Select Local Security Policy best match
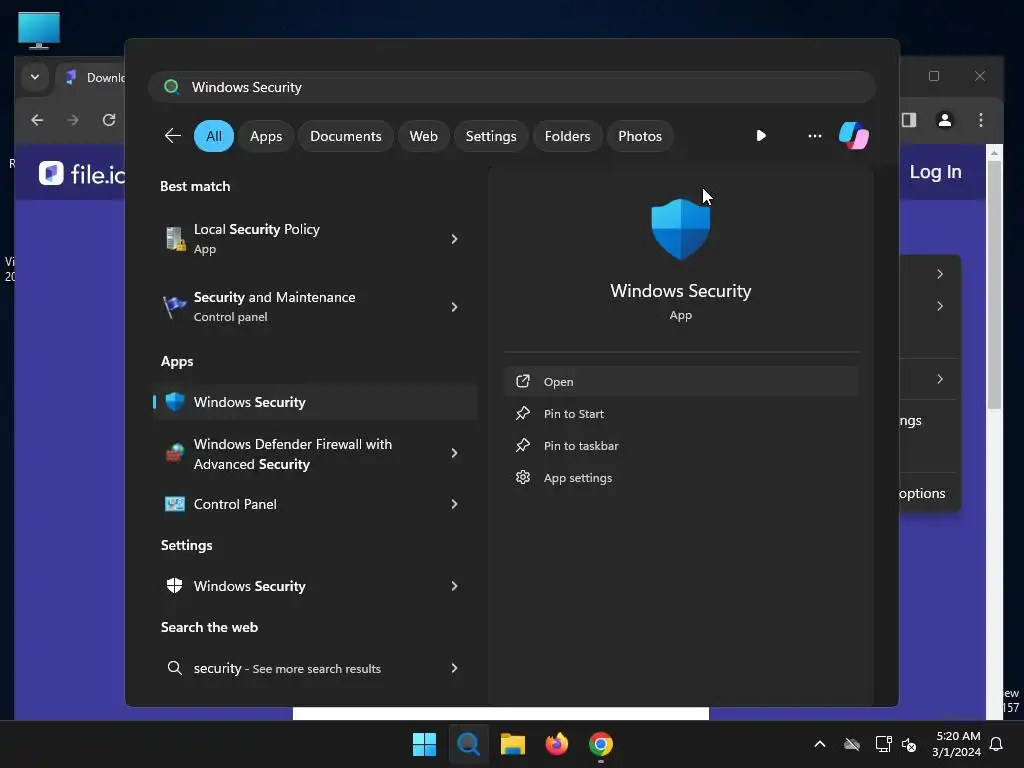Image resolution: width=1024 pixels, height=768 pixels. tap(314, 239)
